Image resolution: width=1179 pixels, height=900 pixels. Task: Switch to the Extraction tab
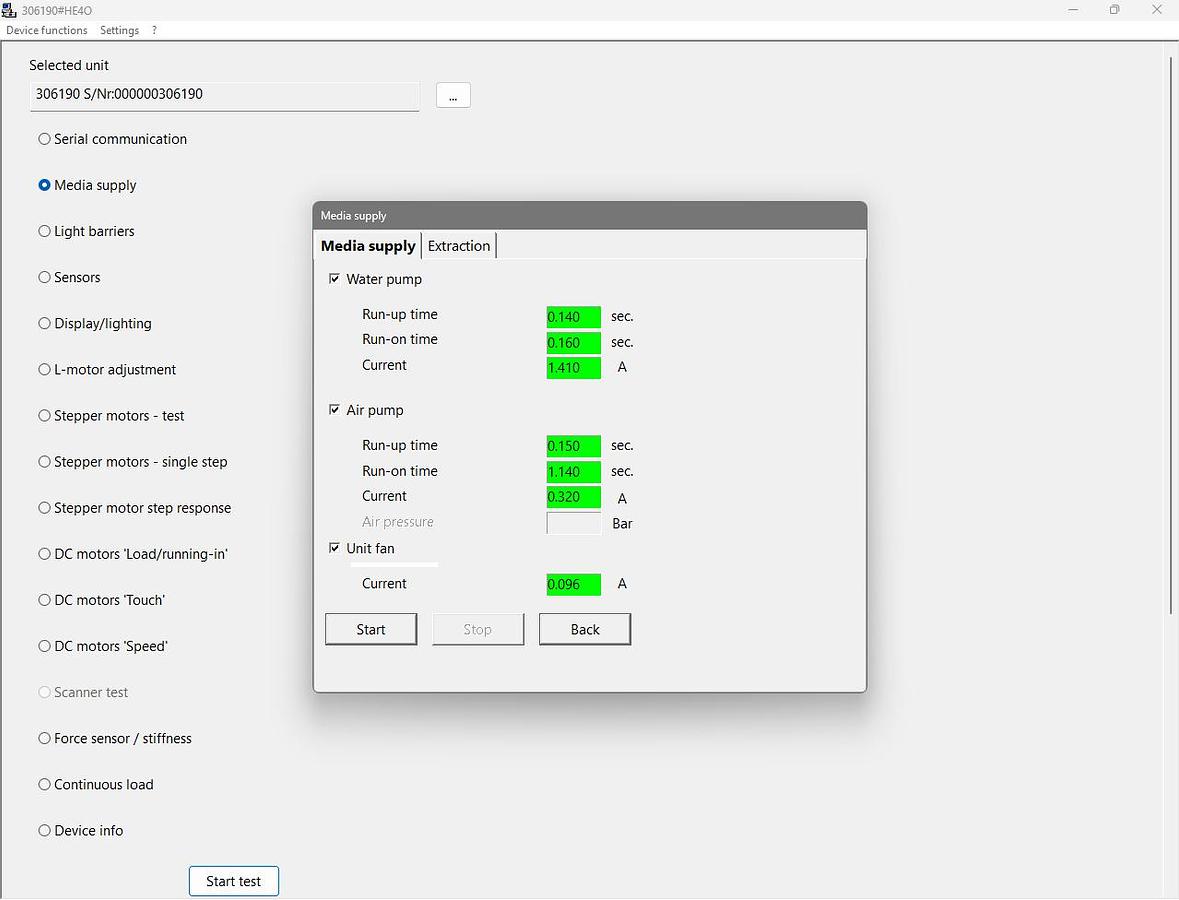tap(459, 246)
